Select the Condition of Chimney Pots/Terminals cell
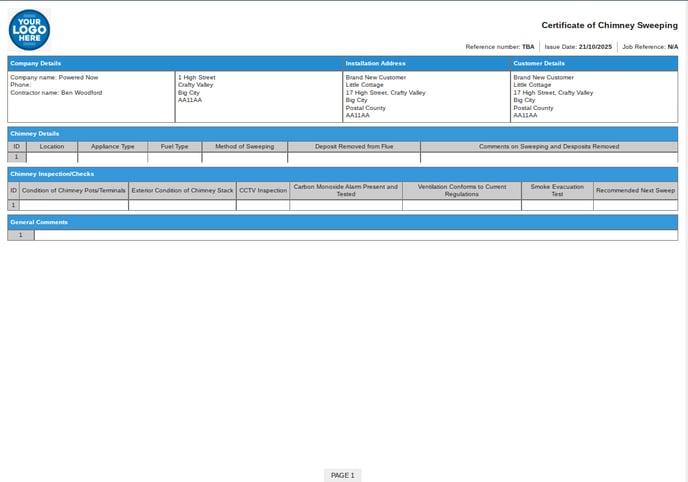The image size is (688, 482). click(73, 205)
